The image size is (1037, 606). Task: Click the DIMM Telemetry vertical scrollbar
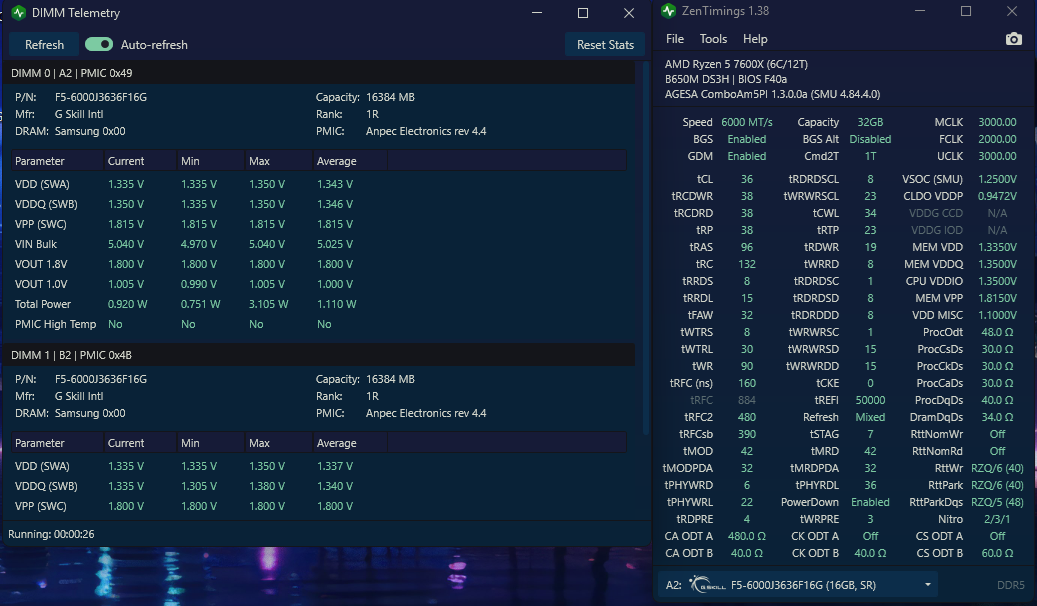[x=646, y=248]
